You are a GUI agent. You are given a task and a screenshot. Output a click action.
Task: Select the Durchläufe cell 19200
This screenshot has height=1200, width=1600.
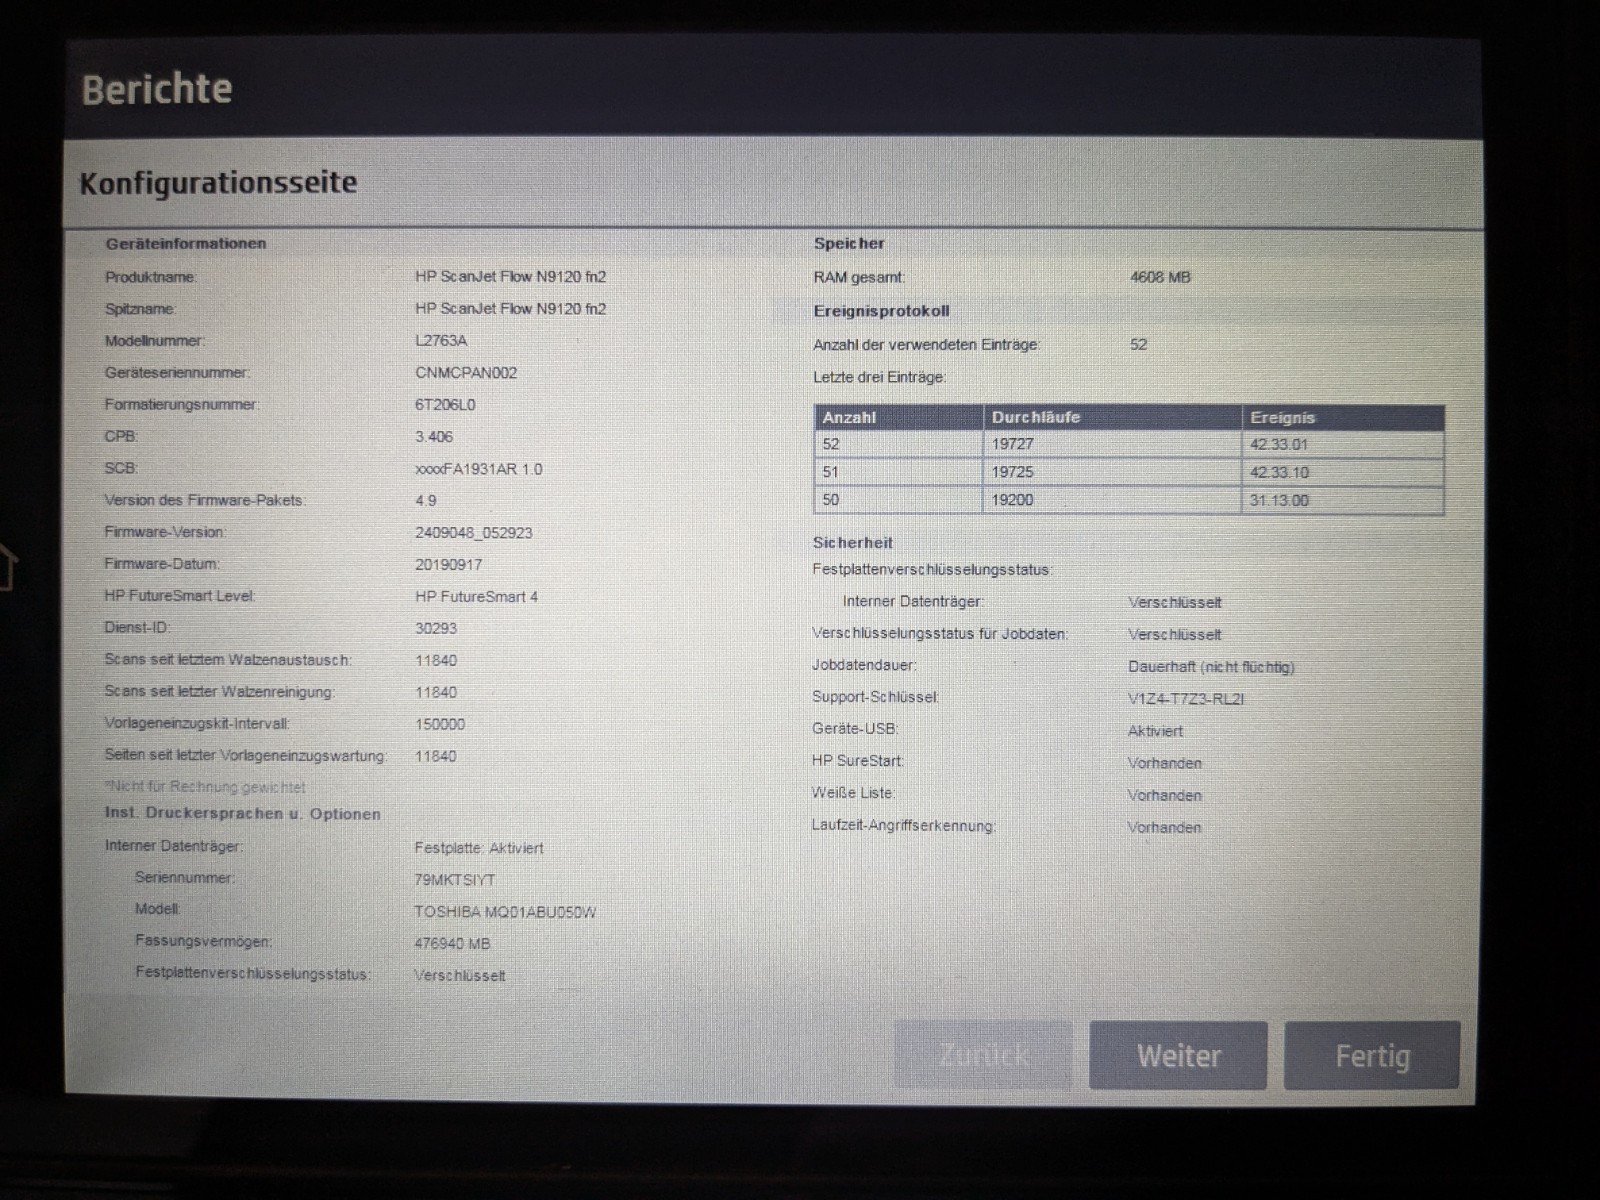click(1013, 500)
